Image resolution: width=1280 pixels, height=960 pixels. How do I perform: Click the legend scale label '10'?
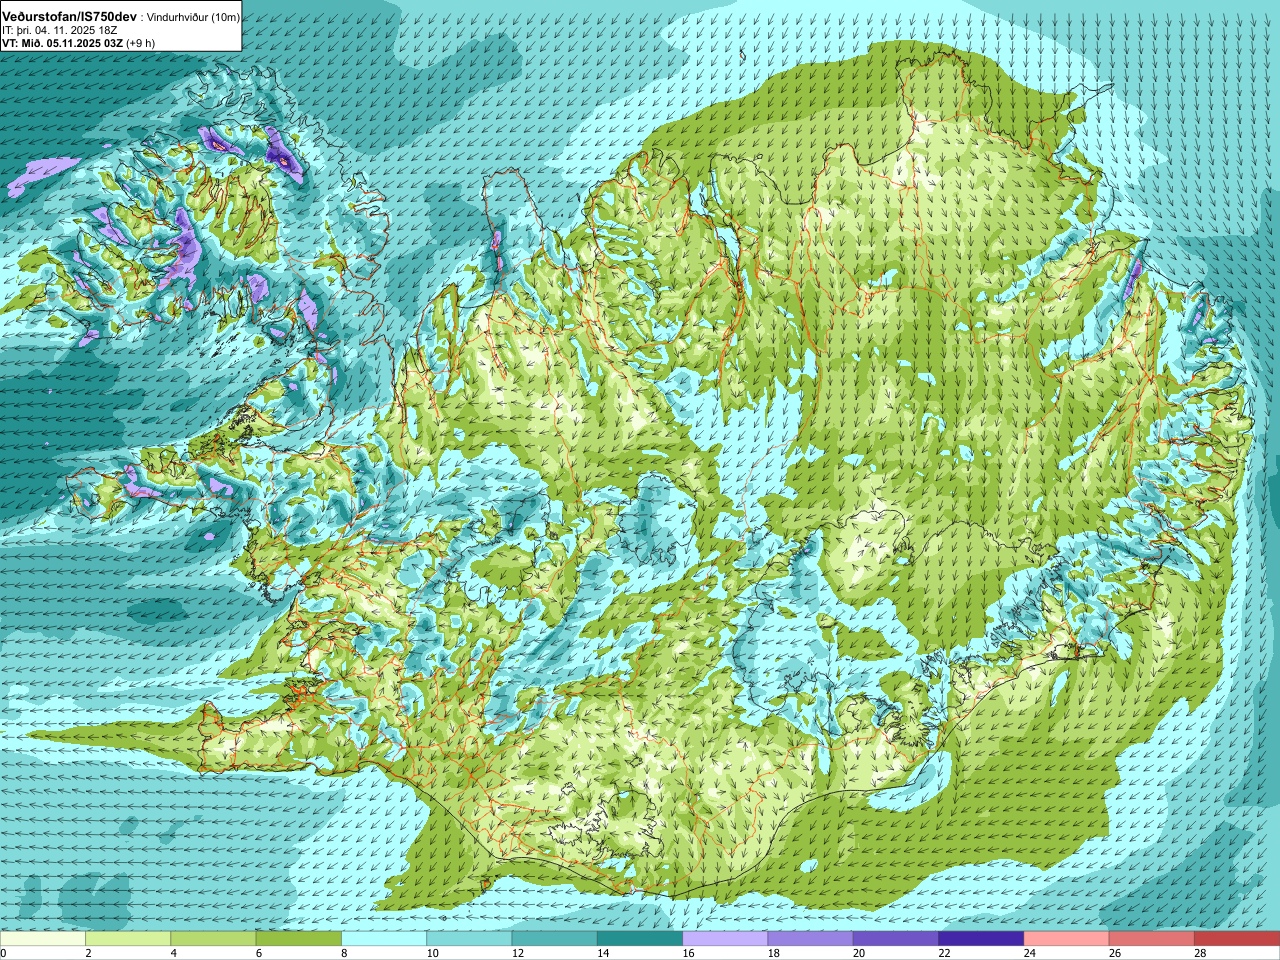click(x=432, y=953)
